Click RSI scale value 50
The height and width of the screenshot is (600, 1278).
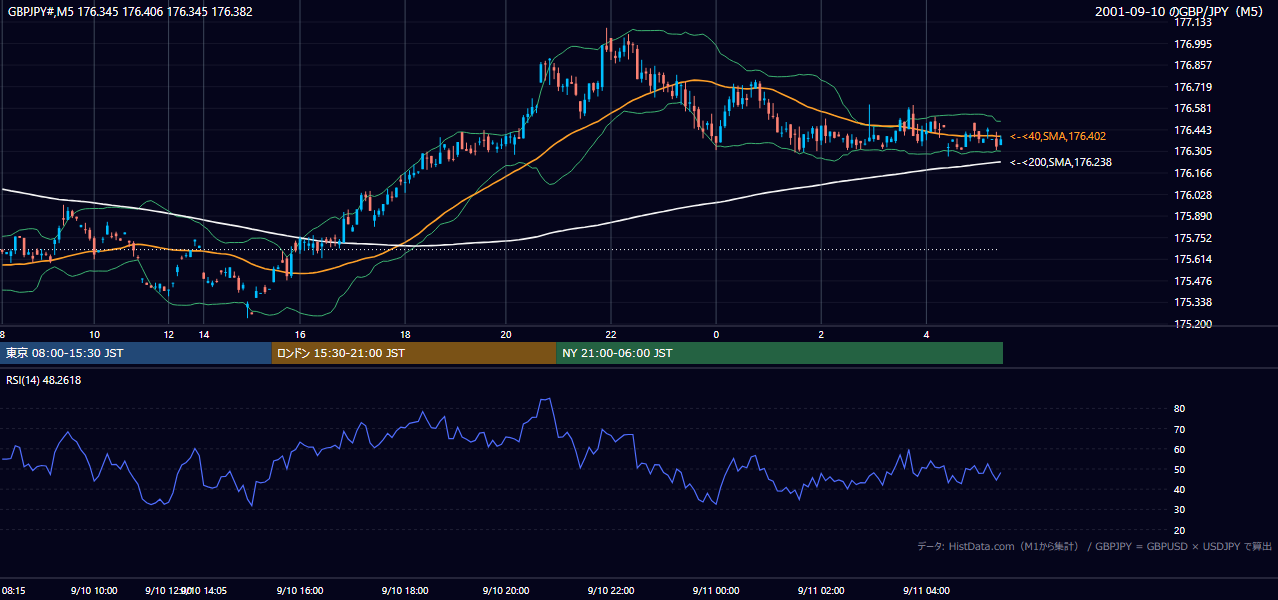point(1180,469)
